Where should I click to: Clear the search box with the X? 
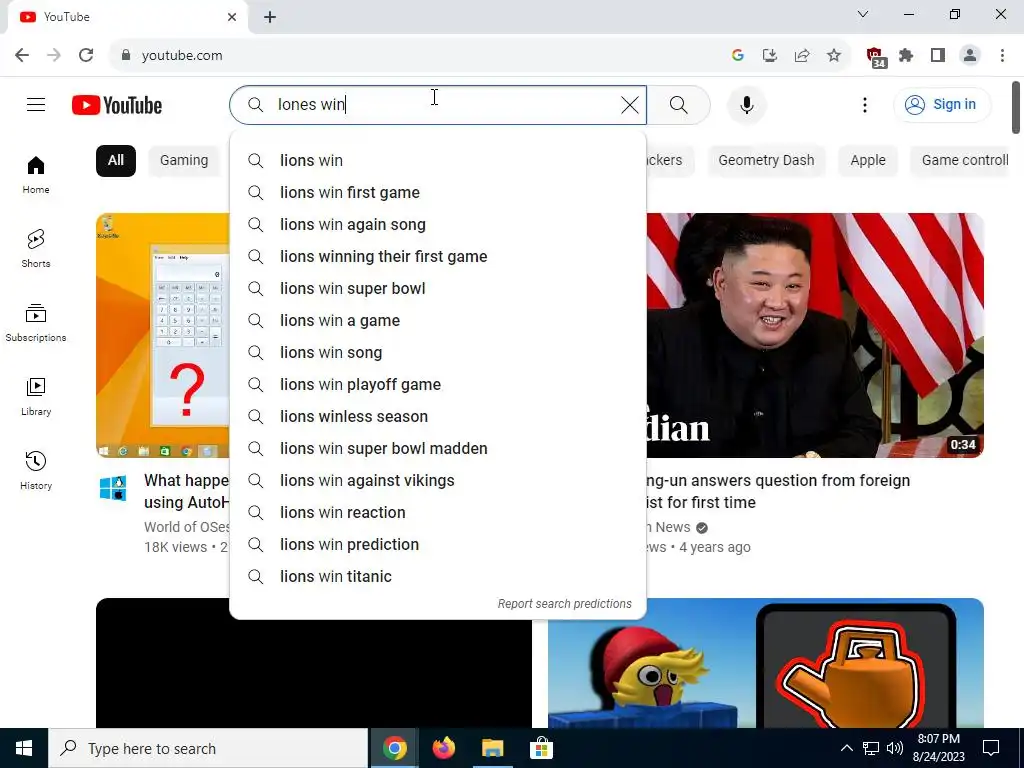(630, 104)
